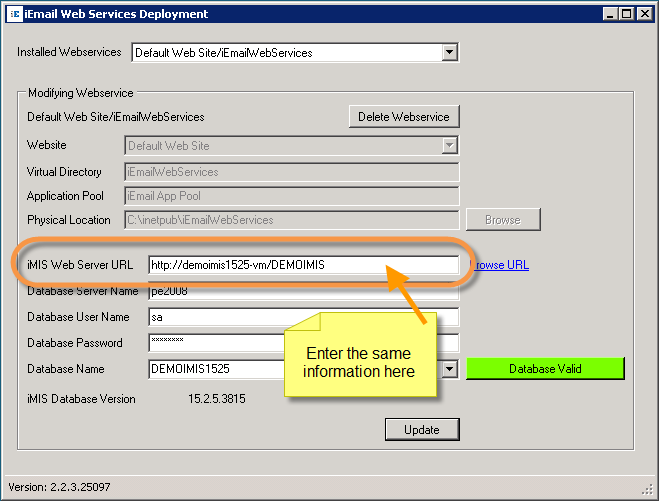Click the green Database Valid button
Viewport: 659px width, 501px height.
click(x=545, y=369)
